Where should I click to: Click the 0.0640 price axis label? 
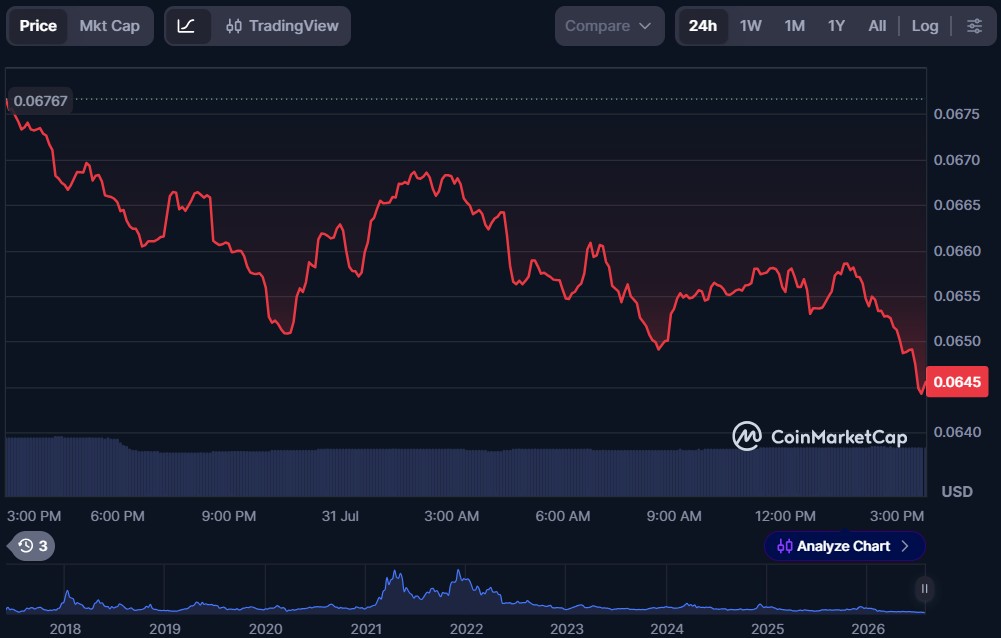(956, 432)
